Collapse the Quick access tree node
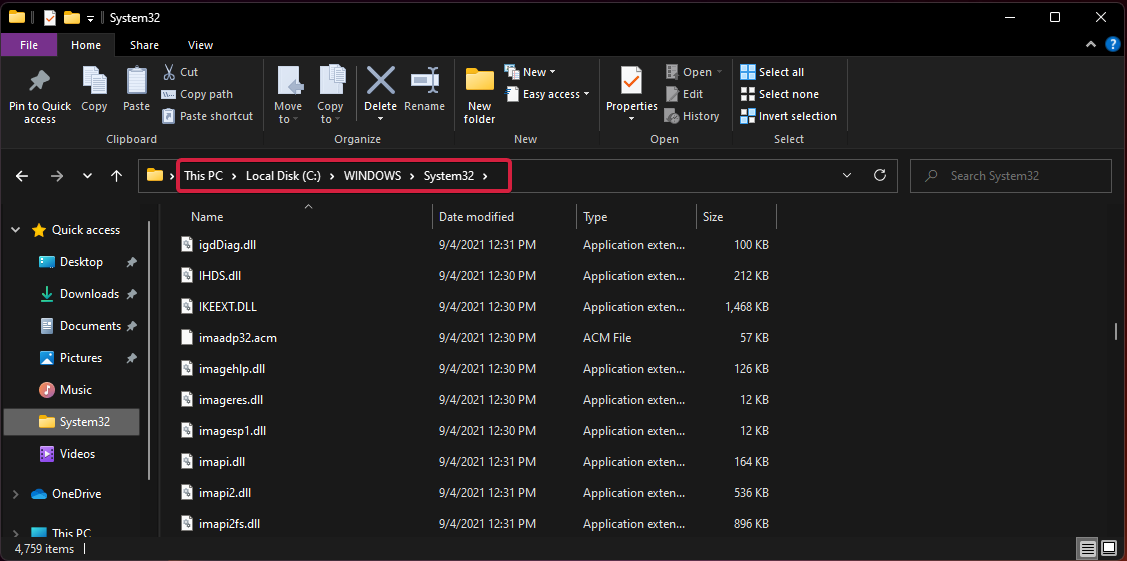 pyautogui.click(x=16, y=231)
